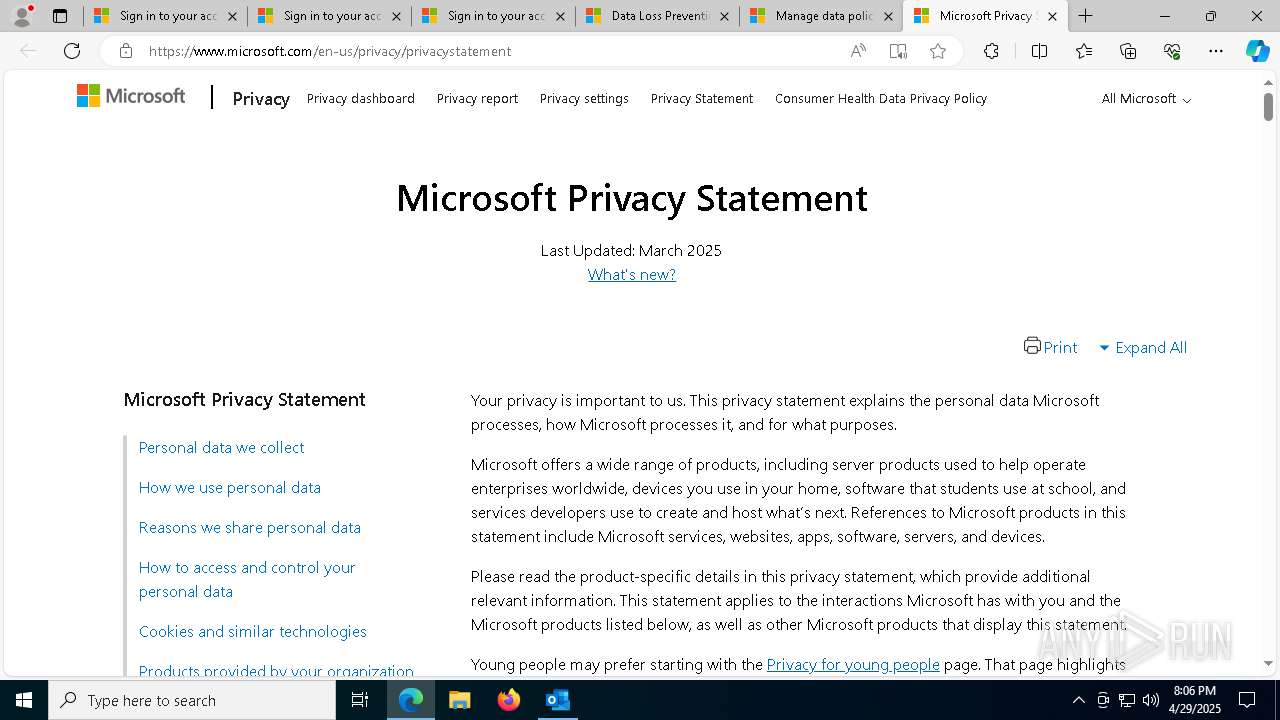Open network icon in system tray

pos(1127,700)
